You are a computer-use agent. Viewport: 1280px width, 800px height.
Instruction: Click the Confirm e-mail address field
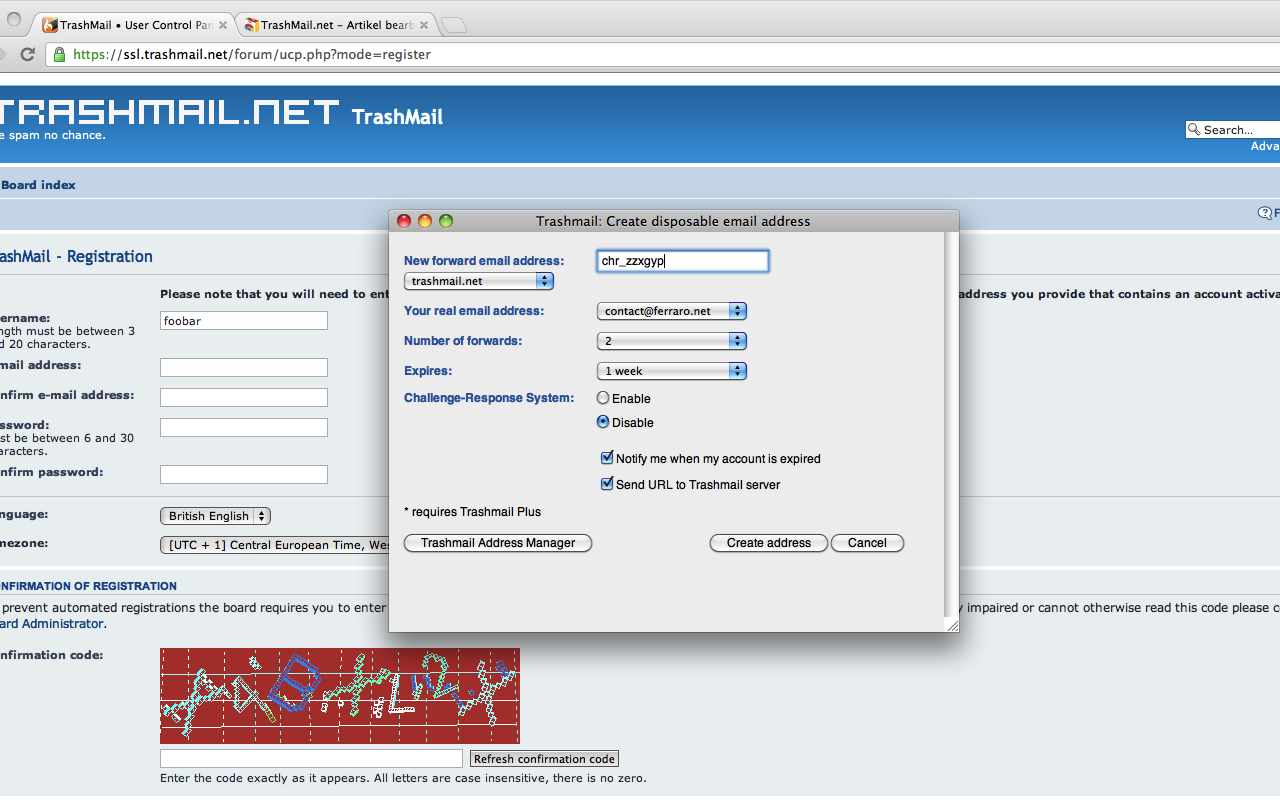(x=244, y=398)
